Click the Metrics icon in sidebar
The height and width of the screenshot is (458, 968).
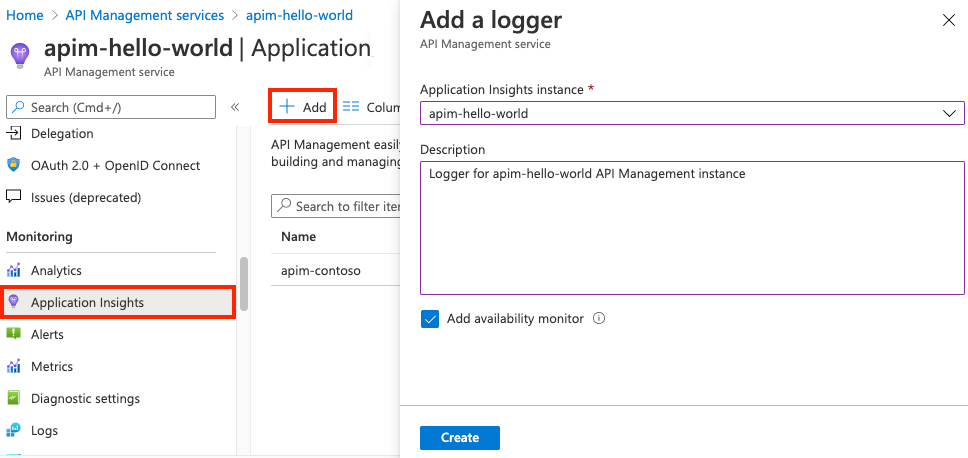pyautogui.click(x=14, y=367)
